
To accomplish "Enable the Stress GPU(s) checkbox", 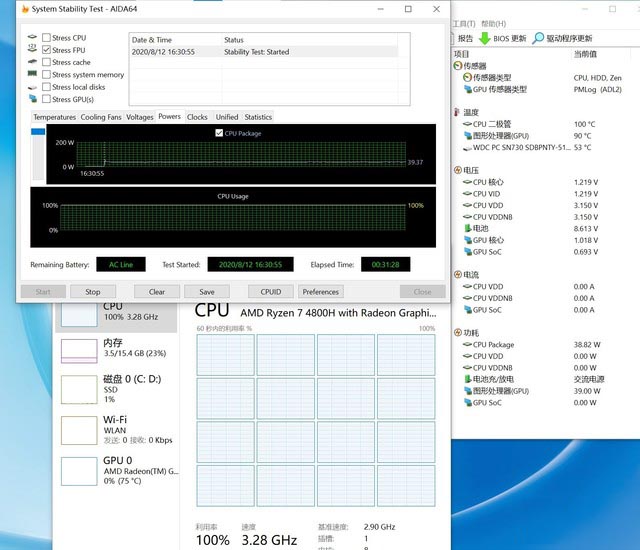I will (x=47, y=99).
